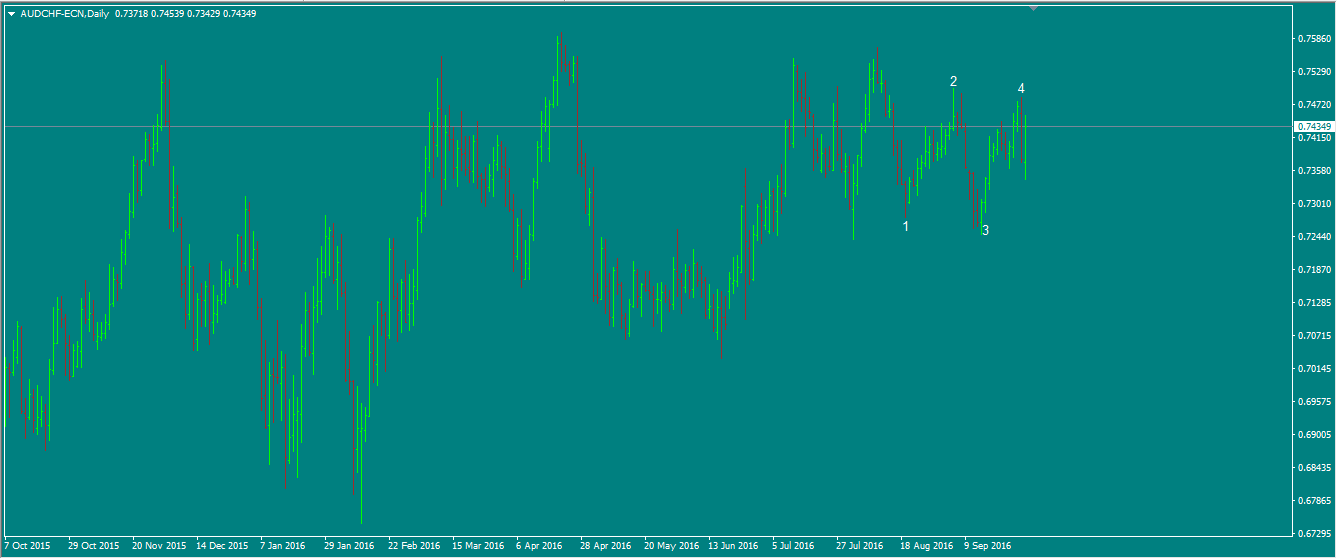Click price level 0.75860 on the scale
This screenshot has height=559, width=1337.
point(1313,39)
